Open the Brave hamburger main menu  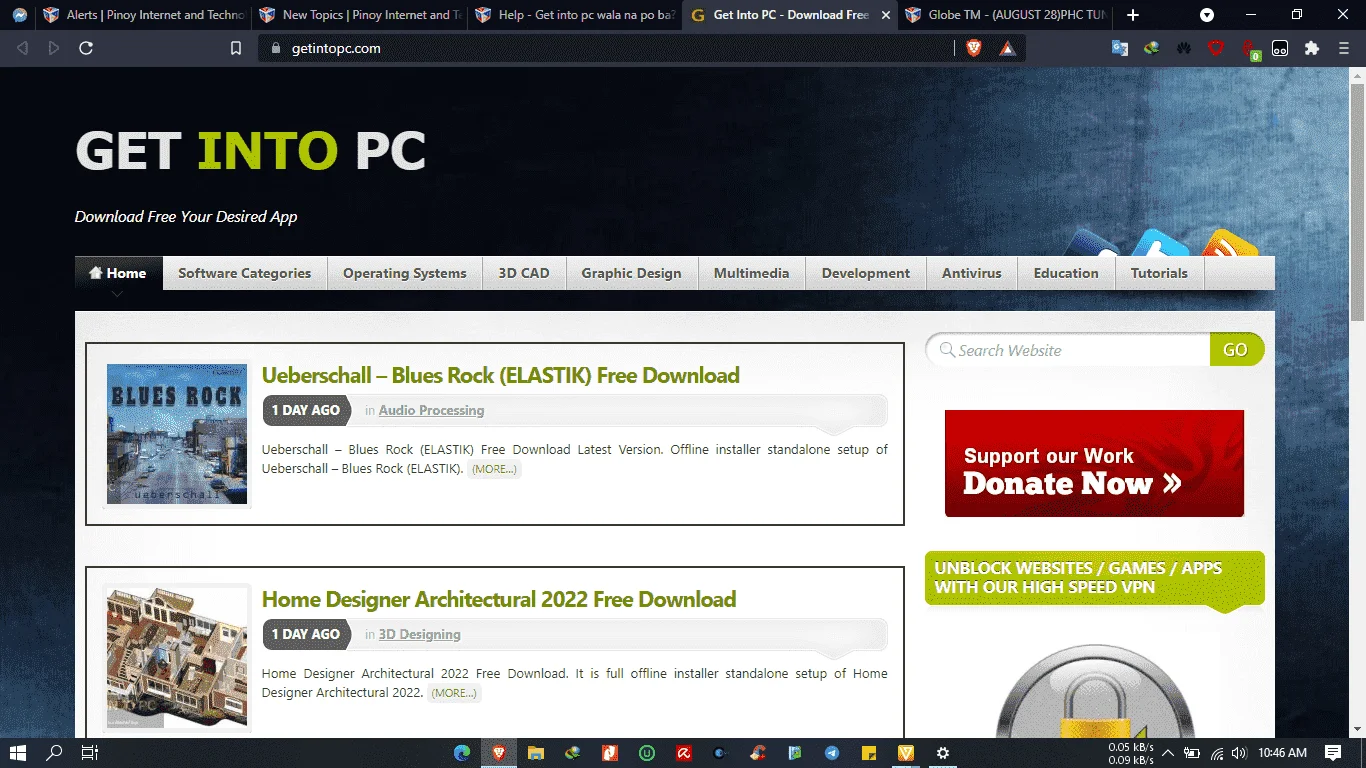(1344, 48)
